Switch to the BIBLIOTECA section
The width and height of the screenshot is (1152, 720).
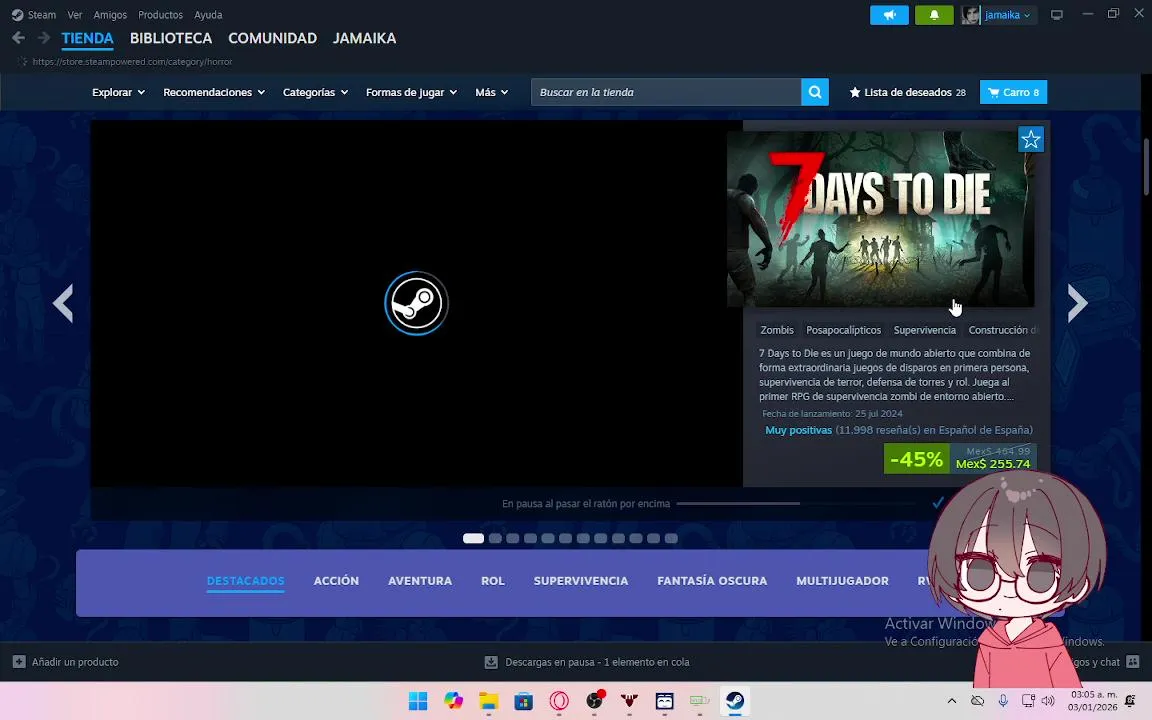(171, 38)
